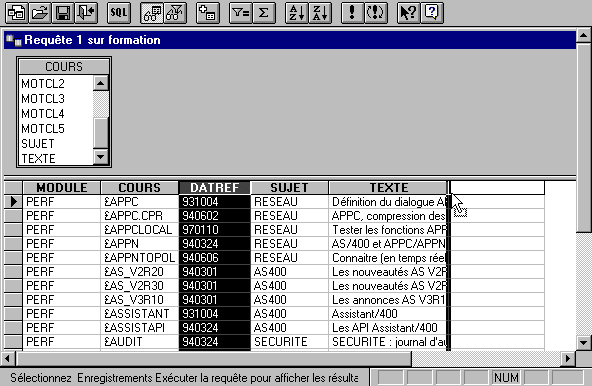The width and height of the screenshot is (592, 386).
Task: Select TEXTE field in COURS table list
Action: tap(56, 159)
